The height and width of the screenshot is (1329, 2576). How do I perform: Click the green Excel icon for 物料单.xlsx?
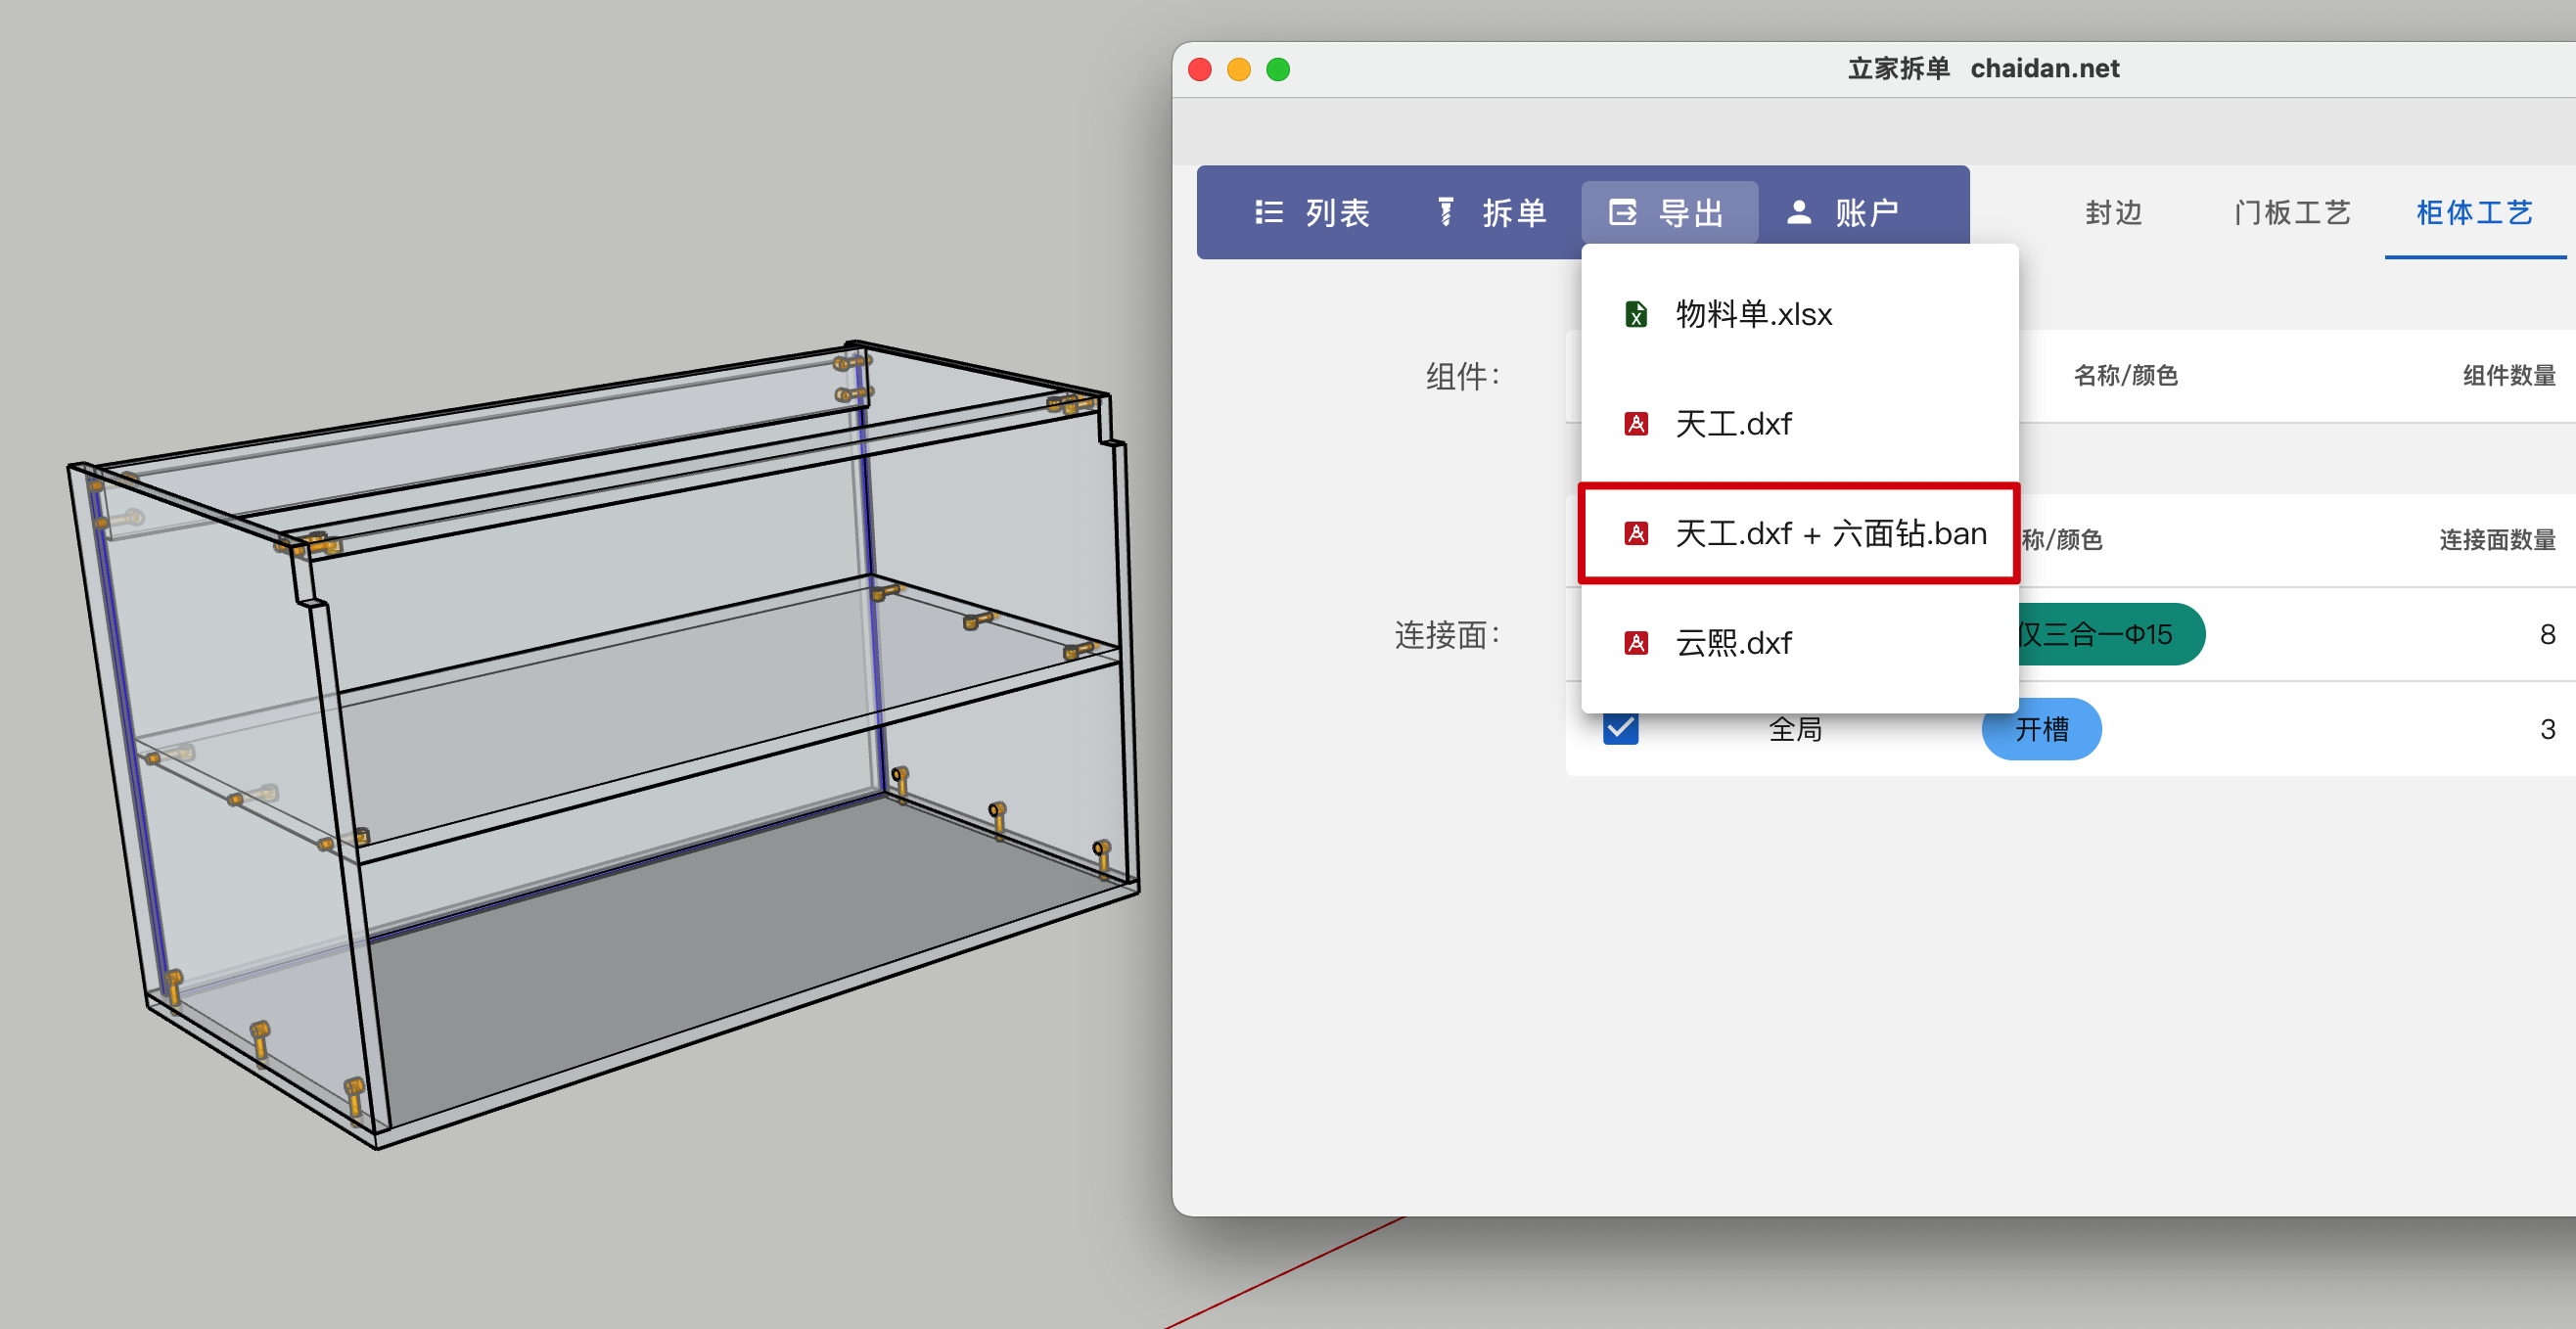[x=1636, y=314]
